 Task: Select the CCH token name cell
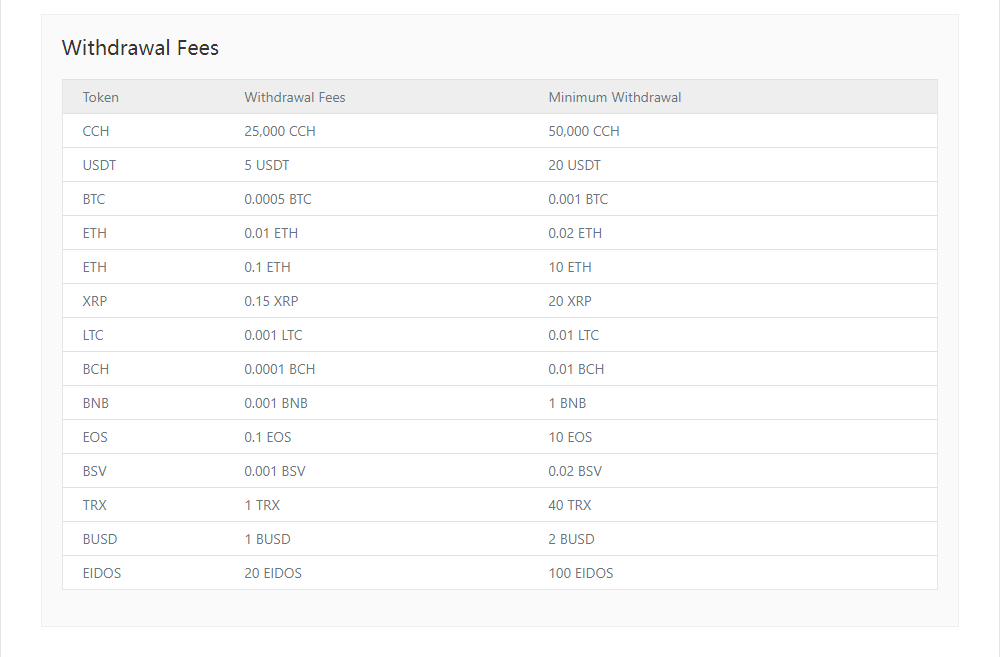click(x=96, y=131)
